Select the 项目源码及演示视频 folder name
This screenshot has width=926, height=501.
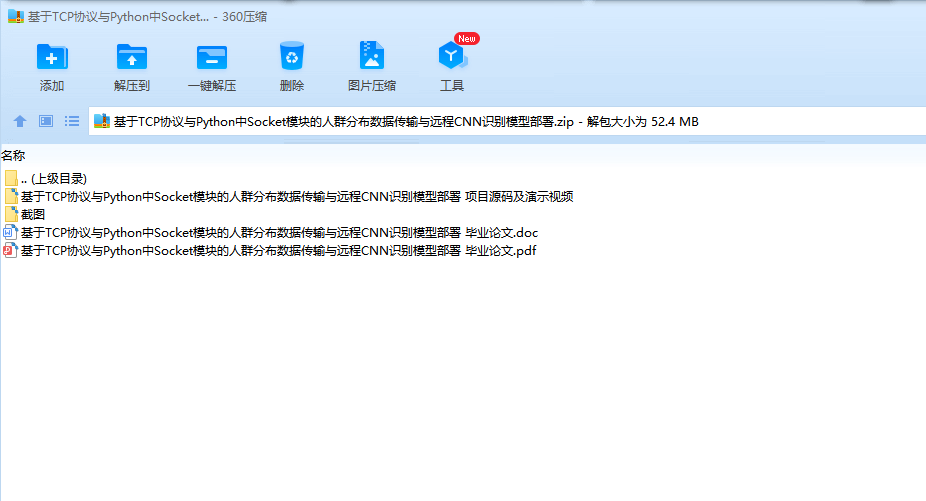point(297,196)
